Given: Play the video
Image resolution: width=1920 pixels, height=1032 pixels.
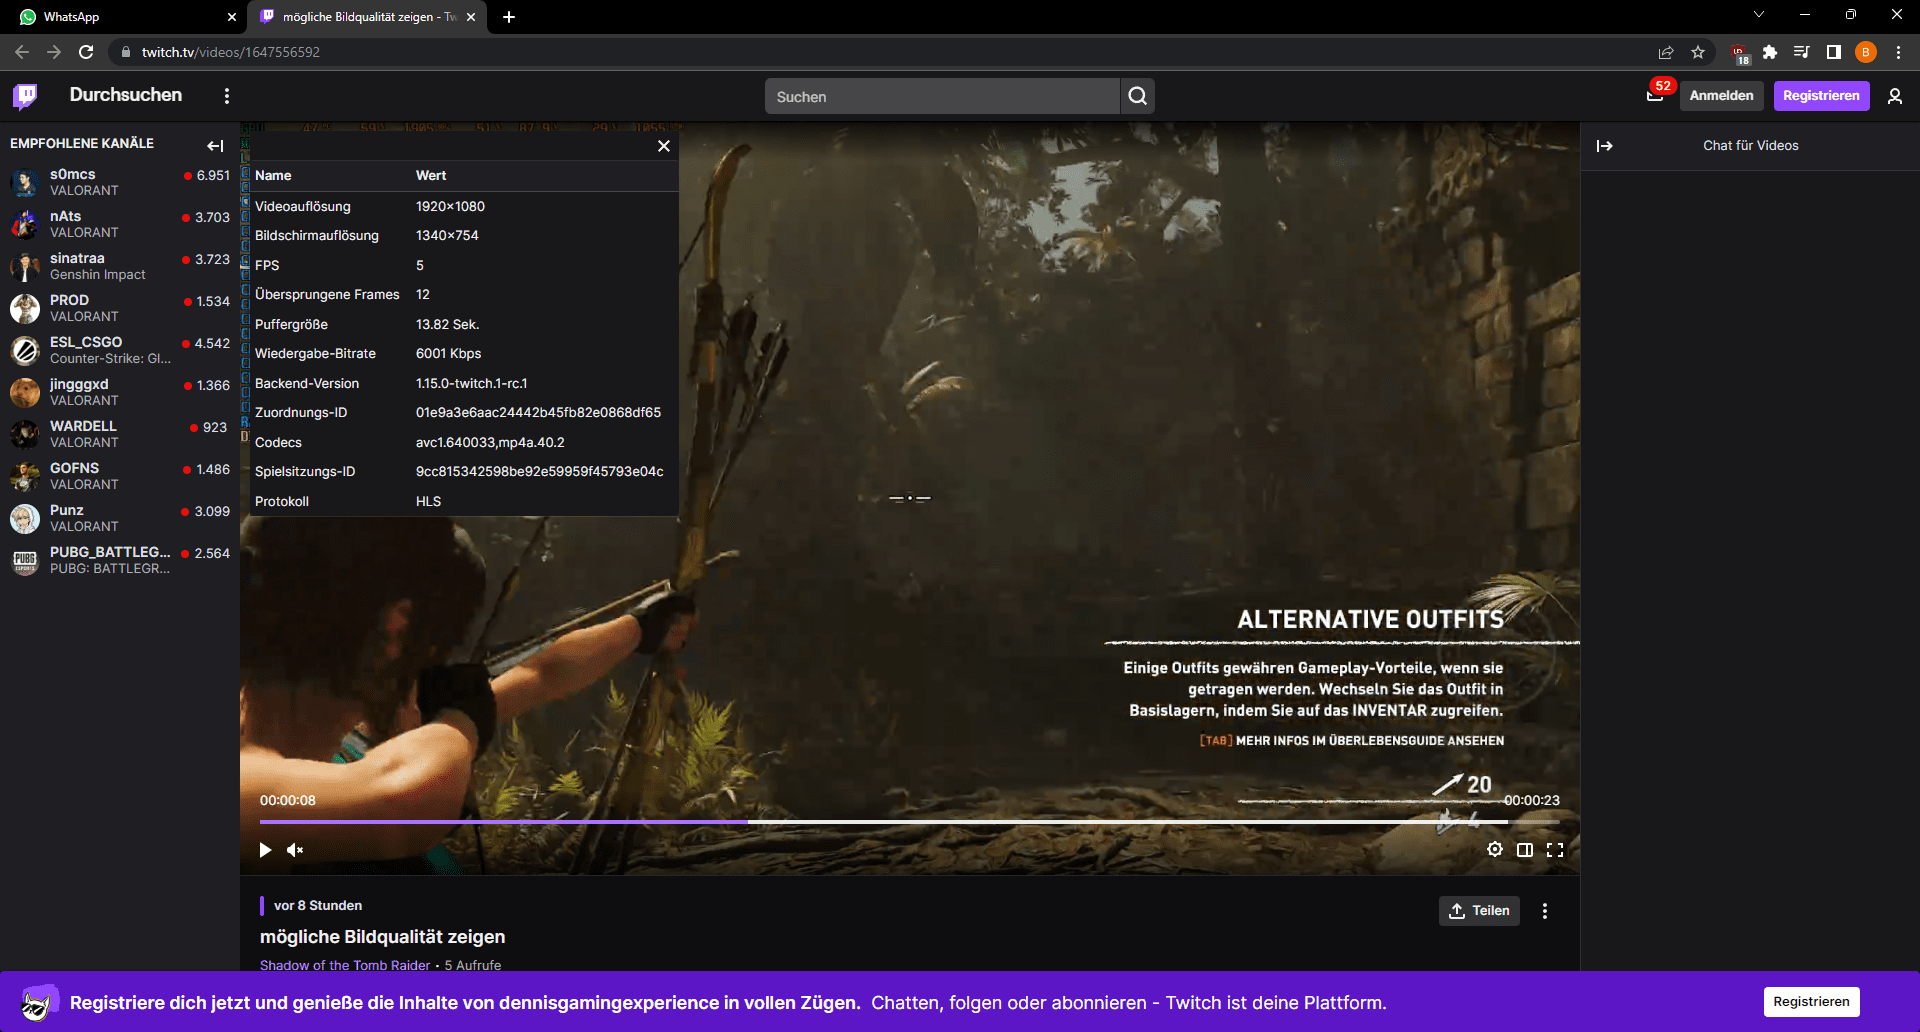Looking at the screenshot, I should (x=265, y=850).
